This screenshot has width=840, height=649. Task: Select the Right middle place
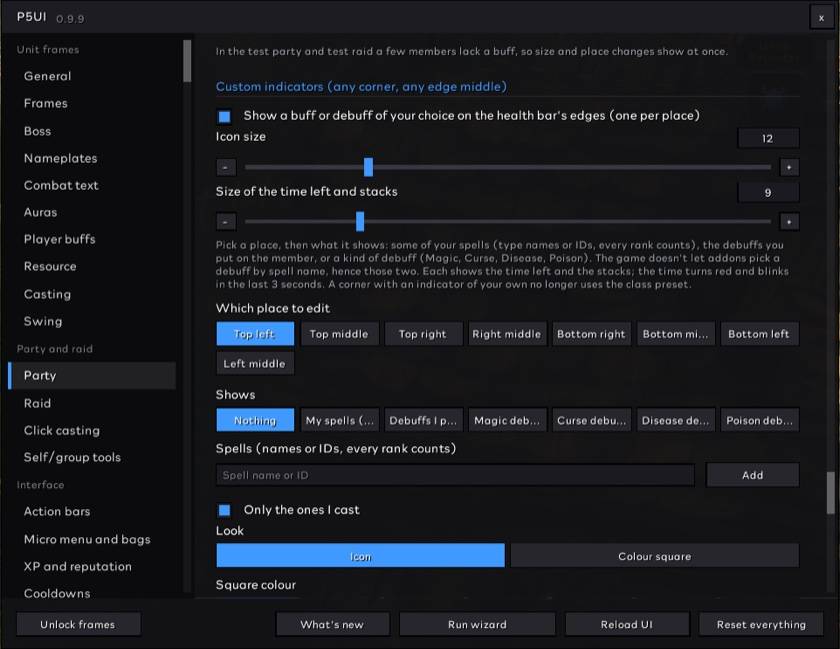pyautogui.click(x=507, y=334)
